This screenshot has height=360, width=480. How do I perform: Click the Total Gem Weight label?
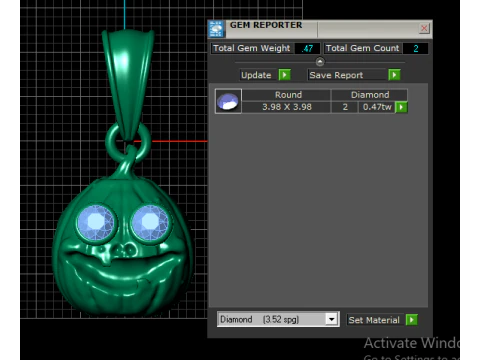tap(252, 48)
